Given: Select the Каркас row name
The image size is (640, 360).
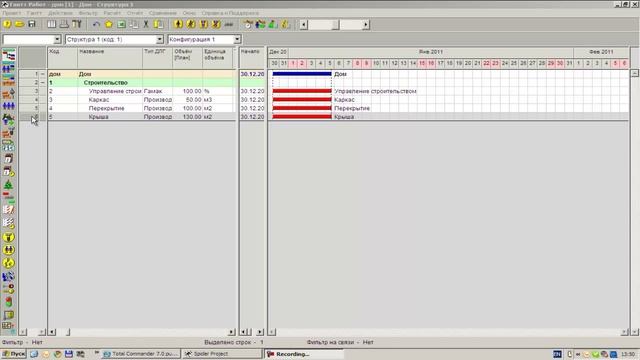Looking at the screenshot, I should (99, 100).
